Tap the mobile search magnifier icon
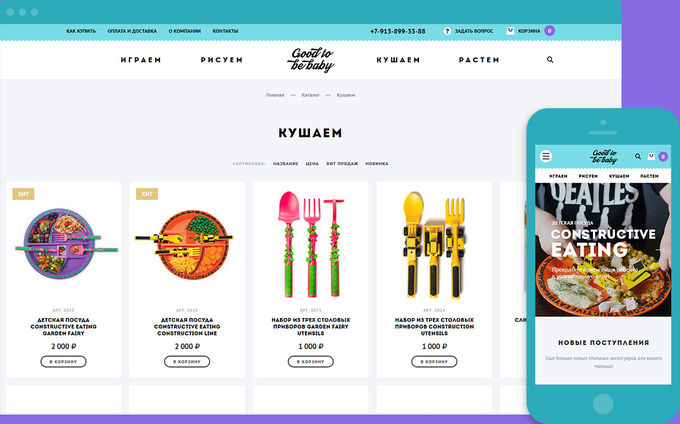Screen dimensions: 680x424 pyautogui.click(x=638, y=157)
